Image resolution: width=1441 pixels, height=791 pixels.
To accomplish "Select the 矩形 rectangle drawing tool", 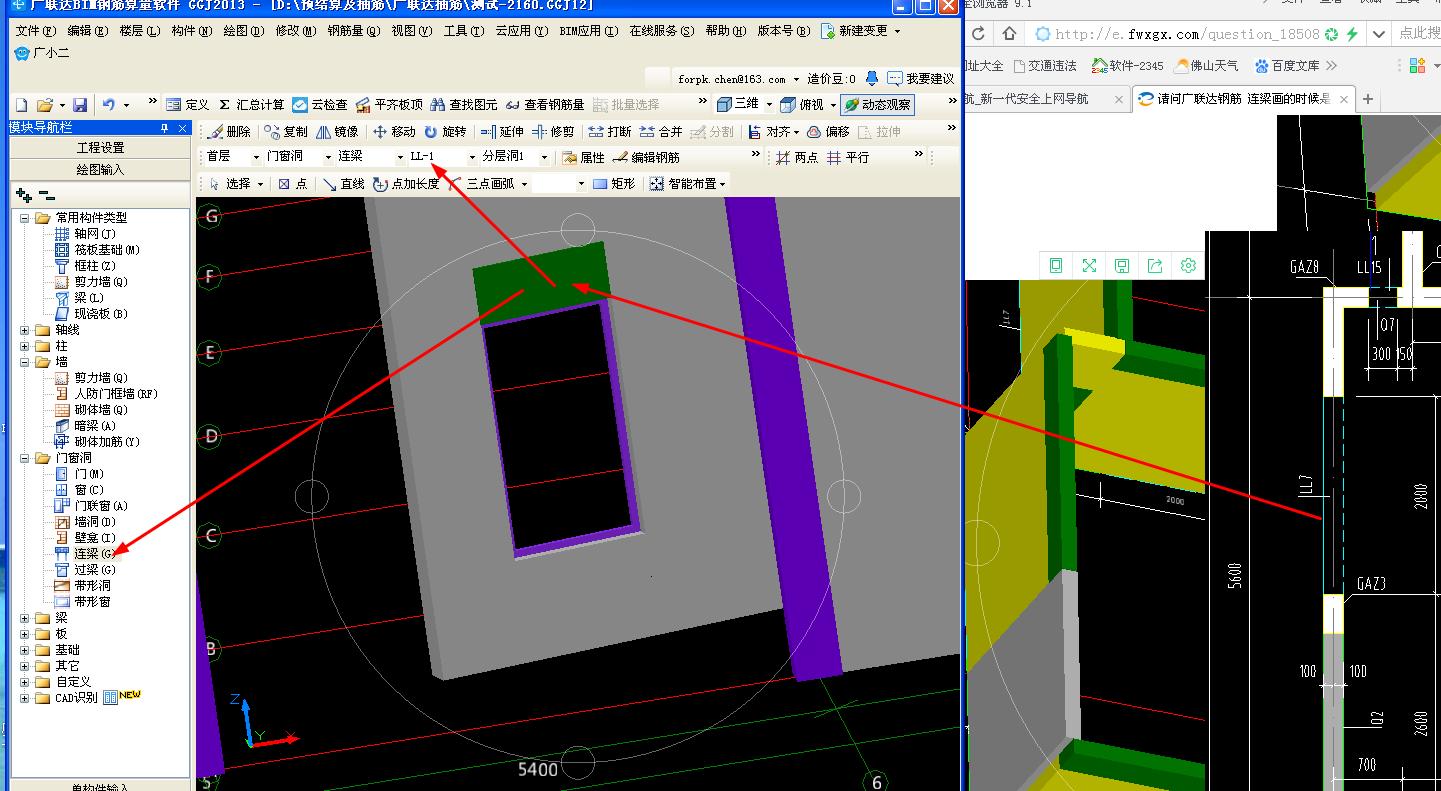I will point(614,184).
